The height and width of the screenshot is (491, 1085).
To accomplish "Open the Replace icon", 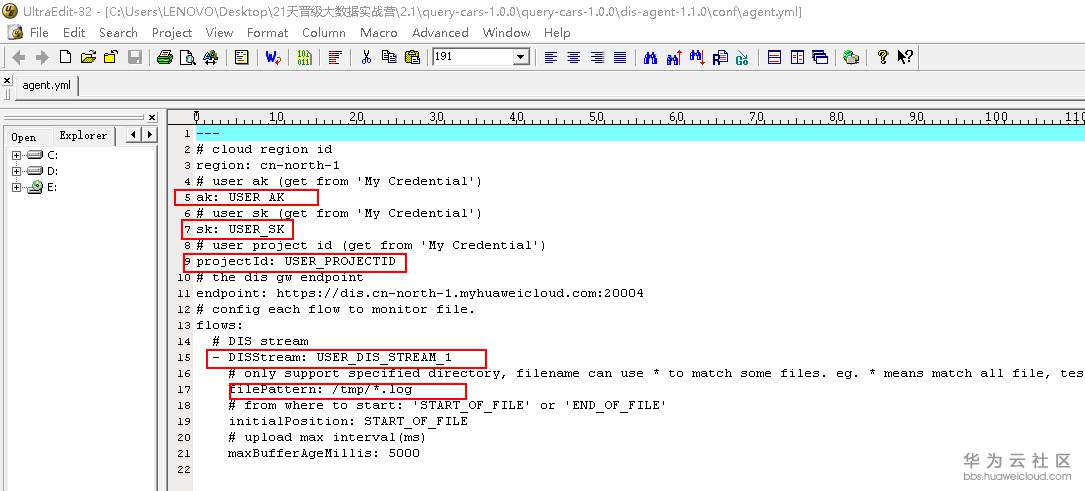I will pyautogui.click(x=720, y=57).
